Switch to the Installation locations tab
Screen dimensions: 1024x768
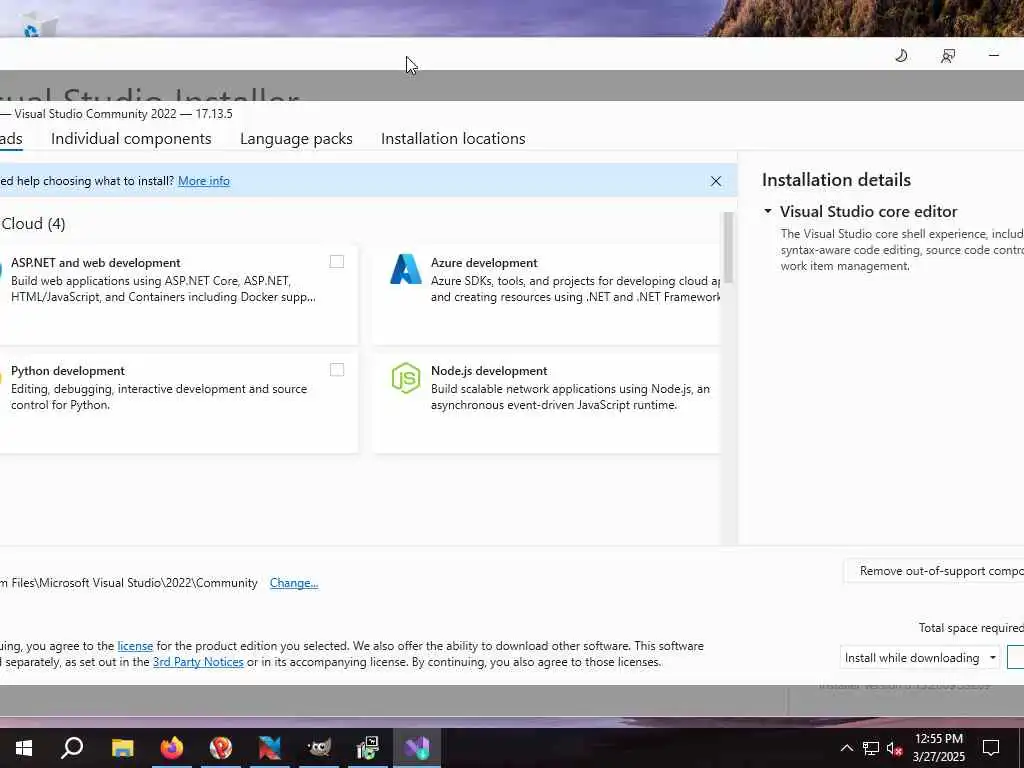click(x=453, y=138)
